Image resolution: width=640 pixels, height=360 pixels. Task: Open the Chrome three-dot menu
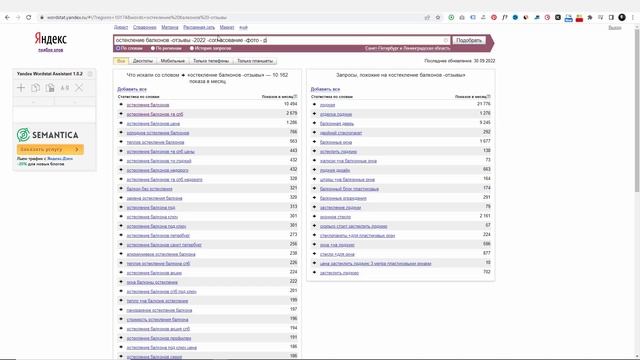pyautogui.click(x=633, y=18)
